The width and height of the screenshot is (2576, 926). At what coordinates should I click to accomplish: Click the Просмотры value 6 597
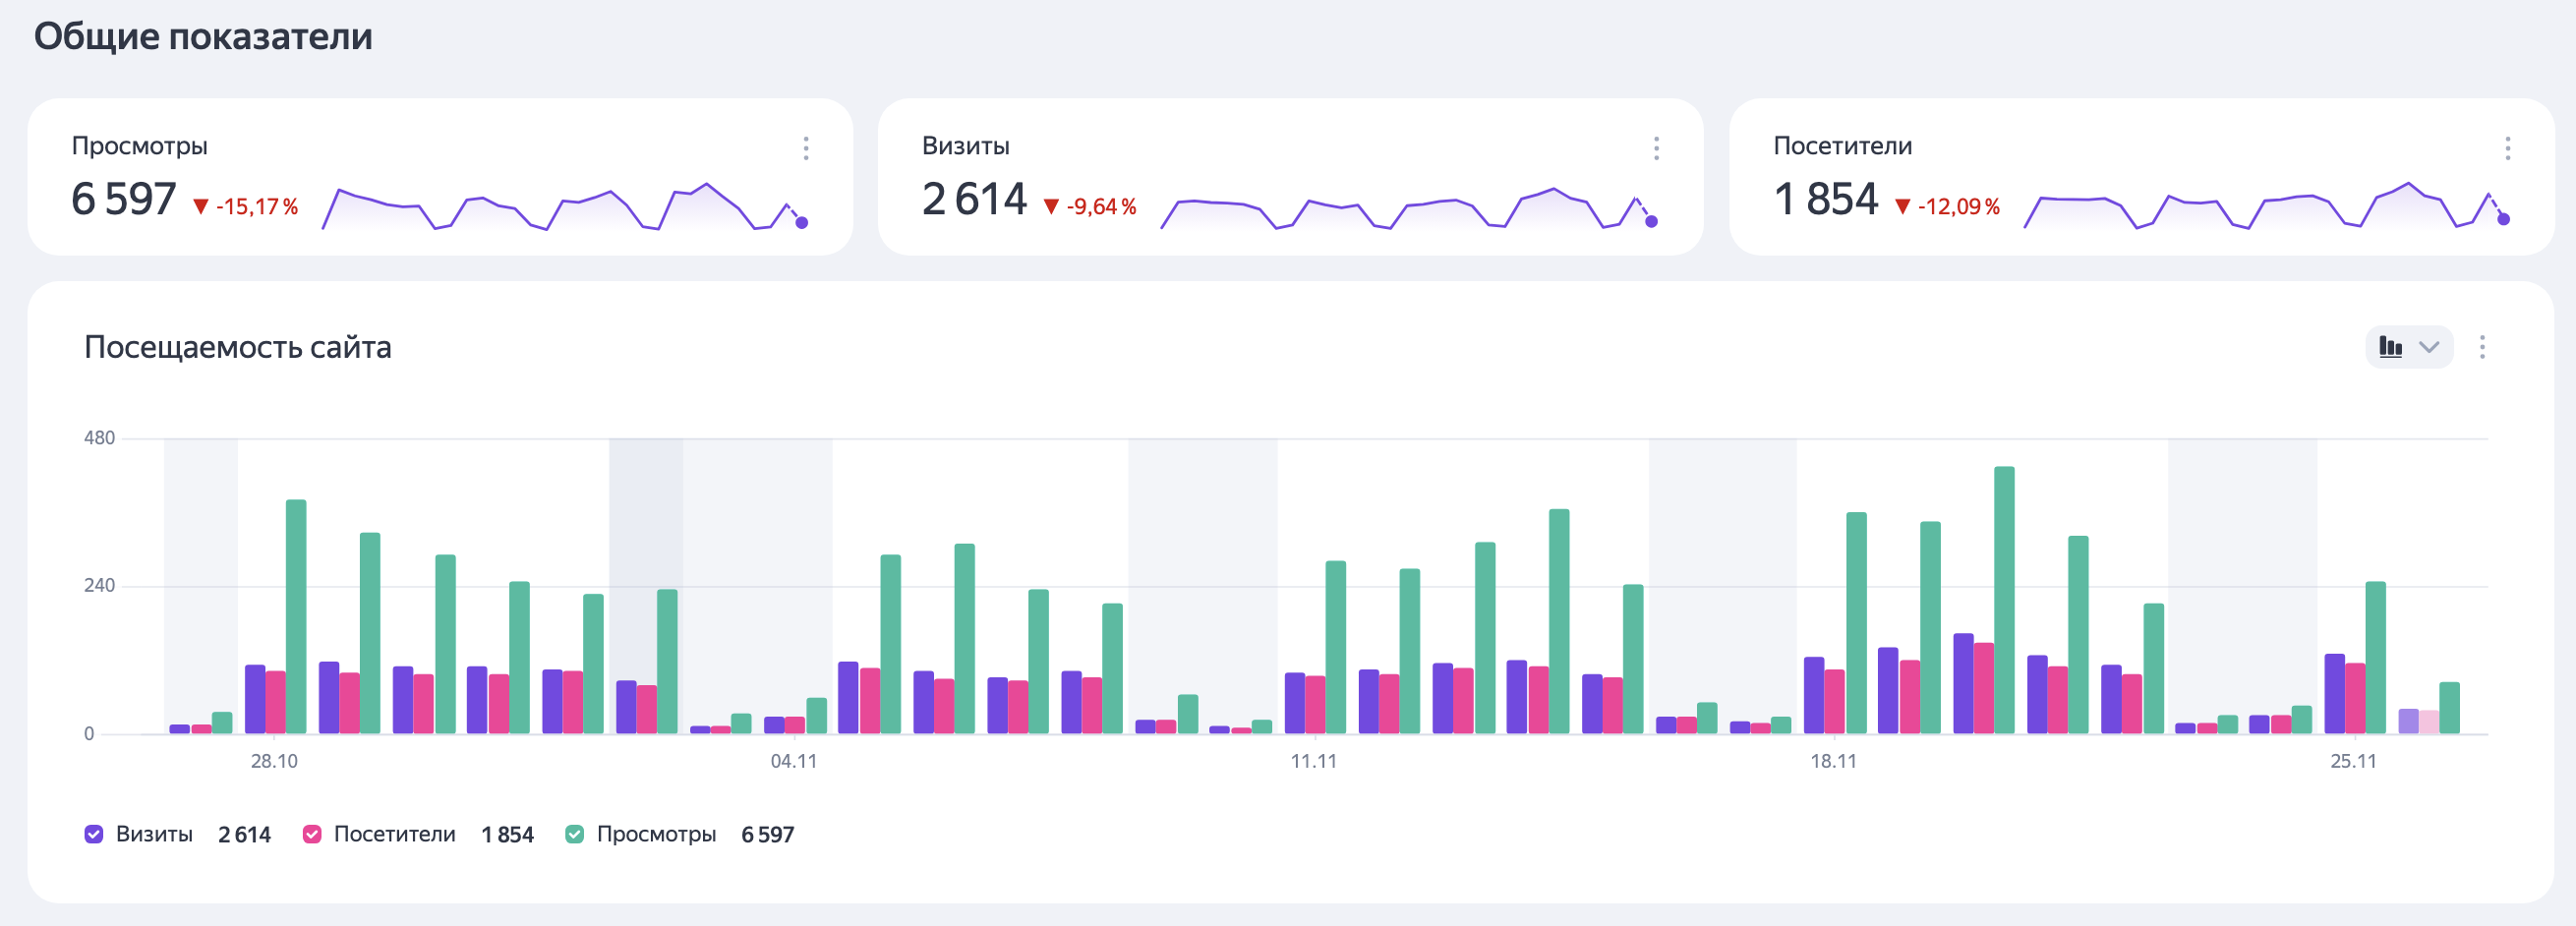124,200
